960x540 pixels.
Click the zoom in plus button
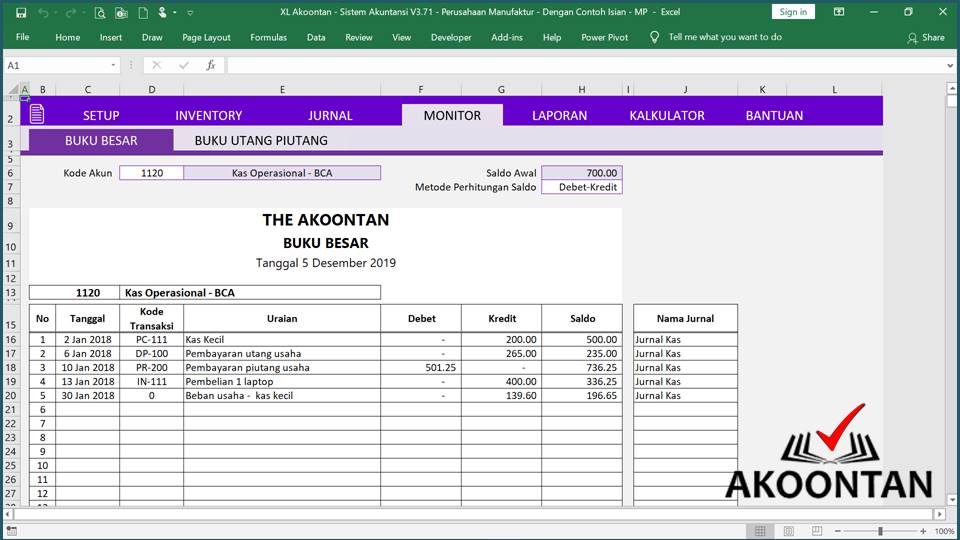coord(923,531)
